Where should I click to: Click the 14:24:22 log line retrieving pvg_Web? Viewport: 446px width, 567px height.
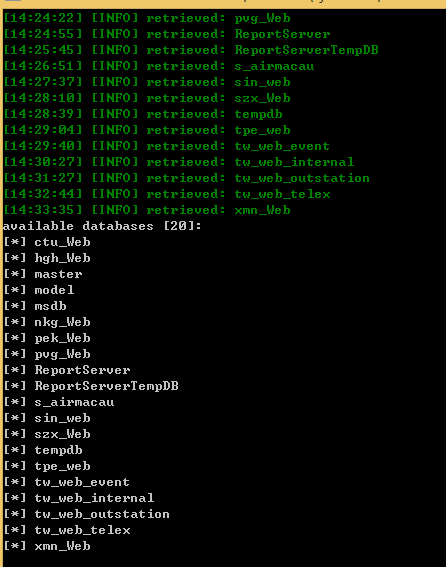pyautogui.click(x=147, y=18)
